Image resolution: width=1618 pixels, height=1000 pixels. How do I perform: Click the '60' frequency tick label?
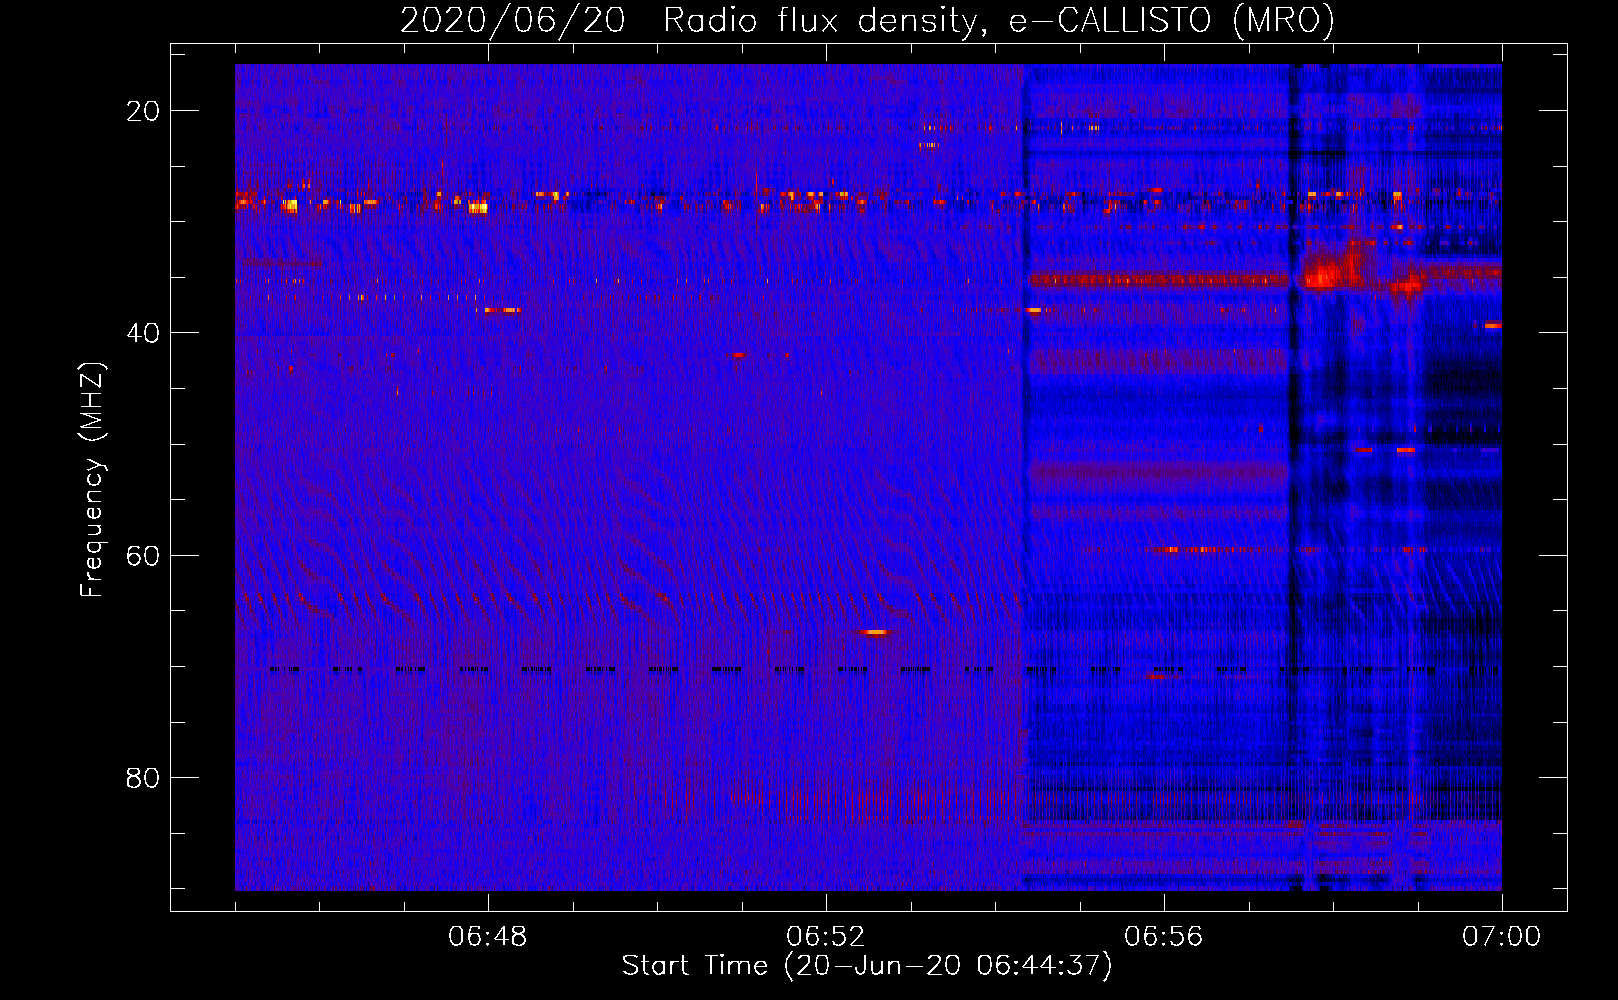click(x=143, y=555)
